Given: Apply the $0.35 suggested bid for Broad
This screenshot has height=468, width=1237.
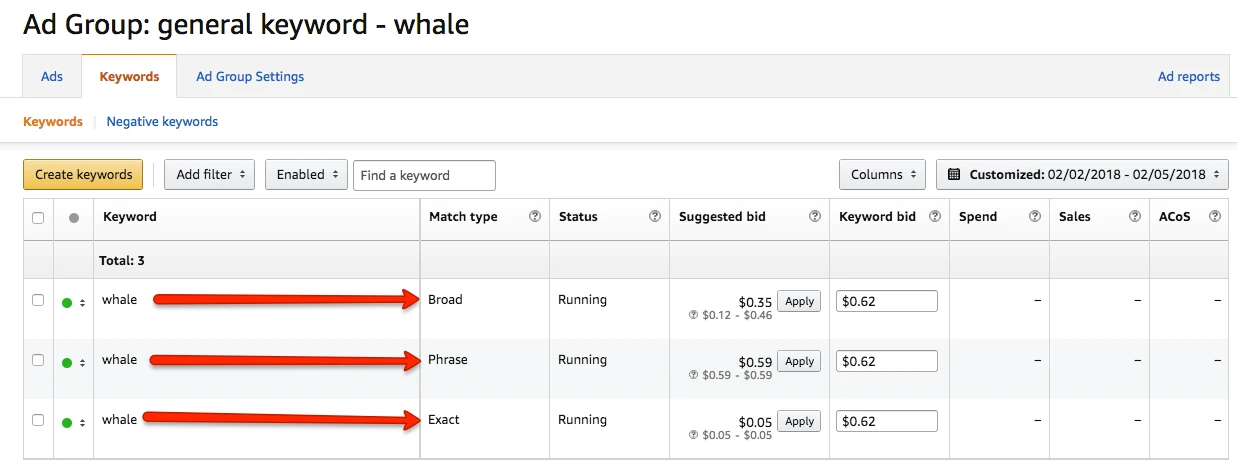Looking at the screenshot, I should (799, 301).
